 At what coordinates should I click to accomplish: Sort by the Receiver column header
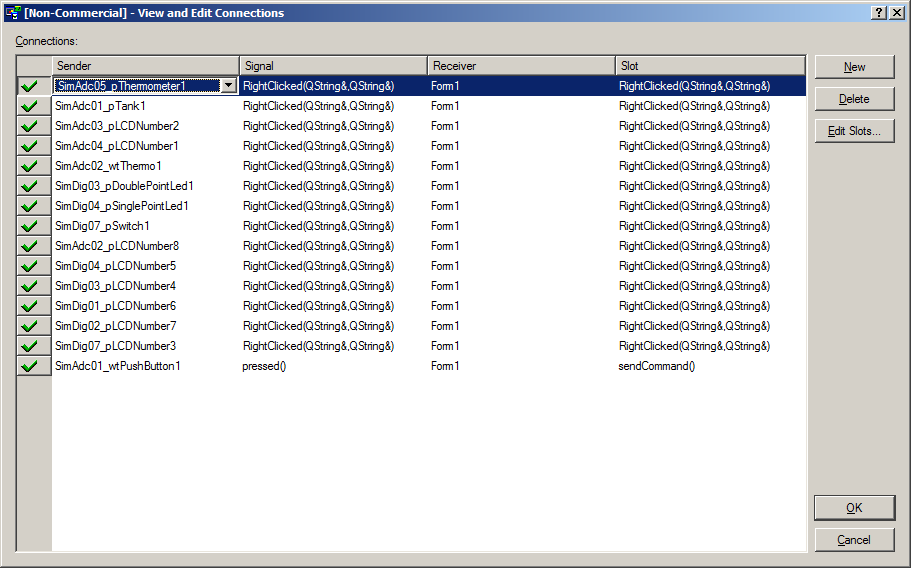click(x=522, y=66)
